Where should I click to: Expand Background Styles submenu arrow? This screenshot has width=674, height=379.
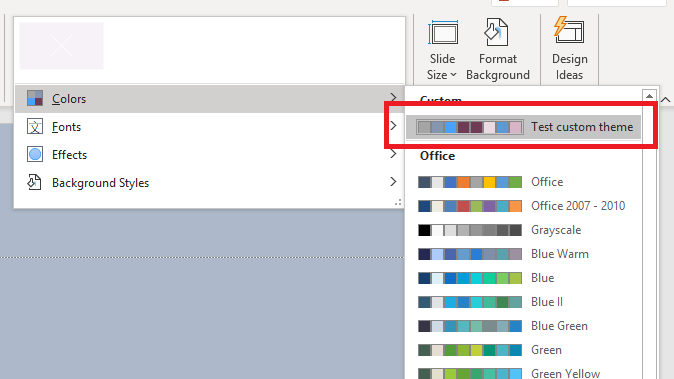coord(393,181)
